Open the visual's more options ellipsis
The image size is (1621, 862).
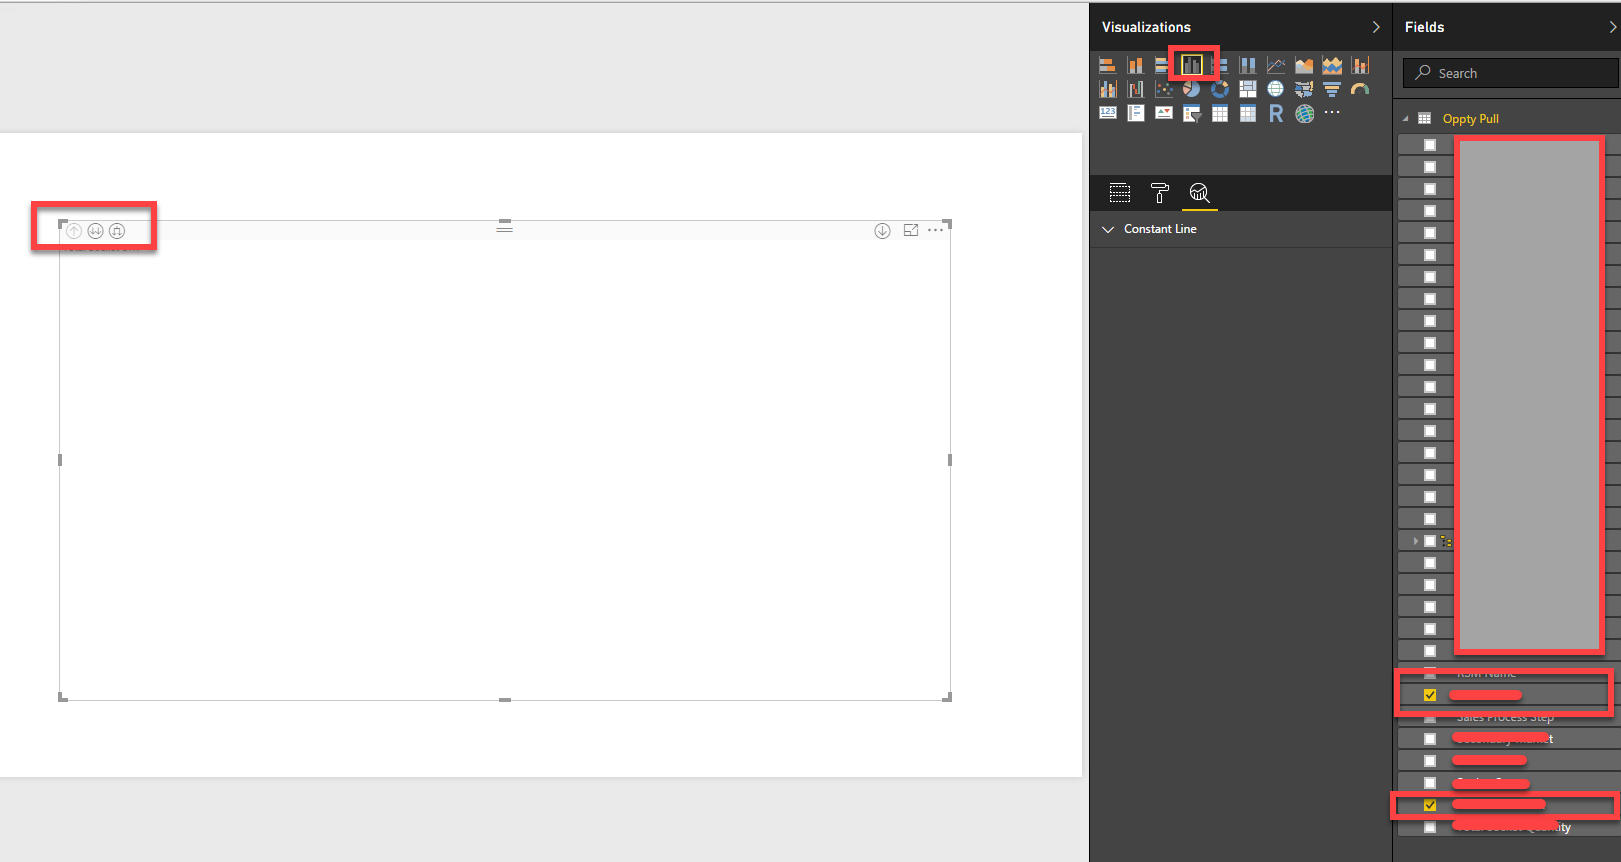tap(935, 230)
